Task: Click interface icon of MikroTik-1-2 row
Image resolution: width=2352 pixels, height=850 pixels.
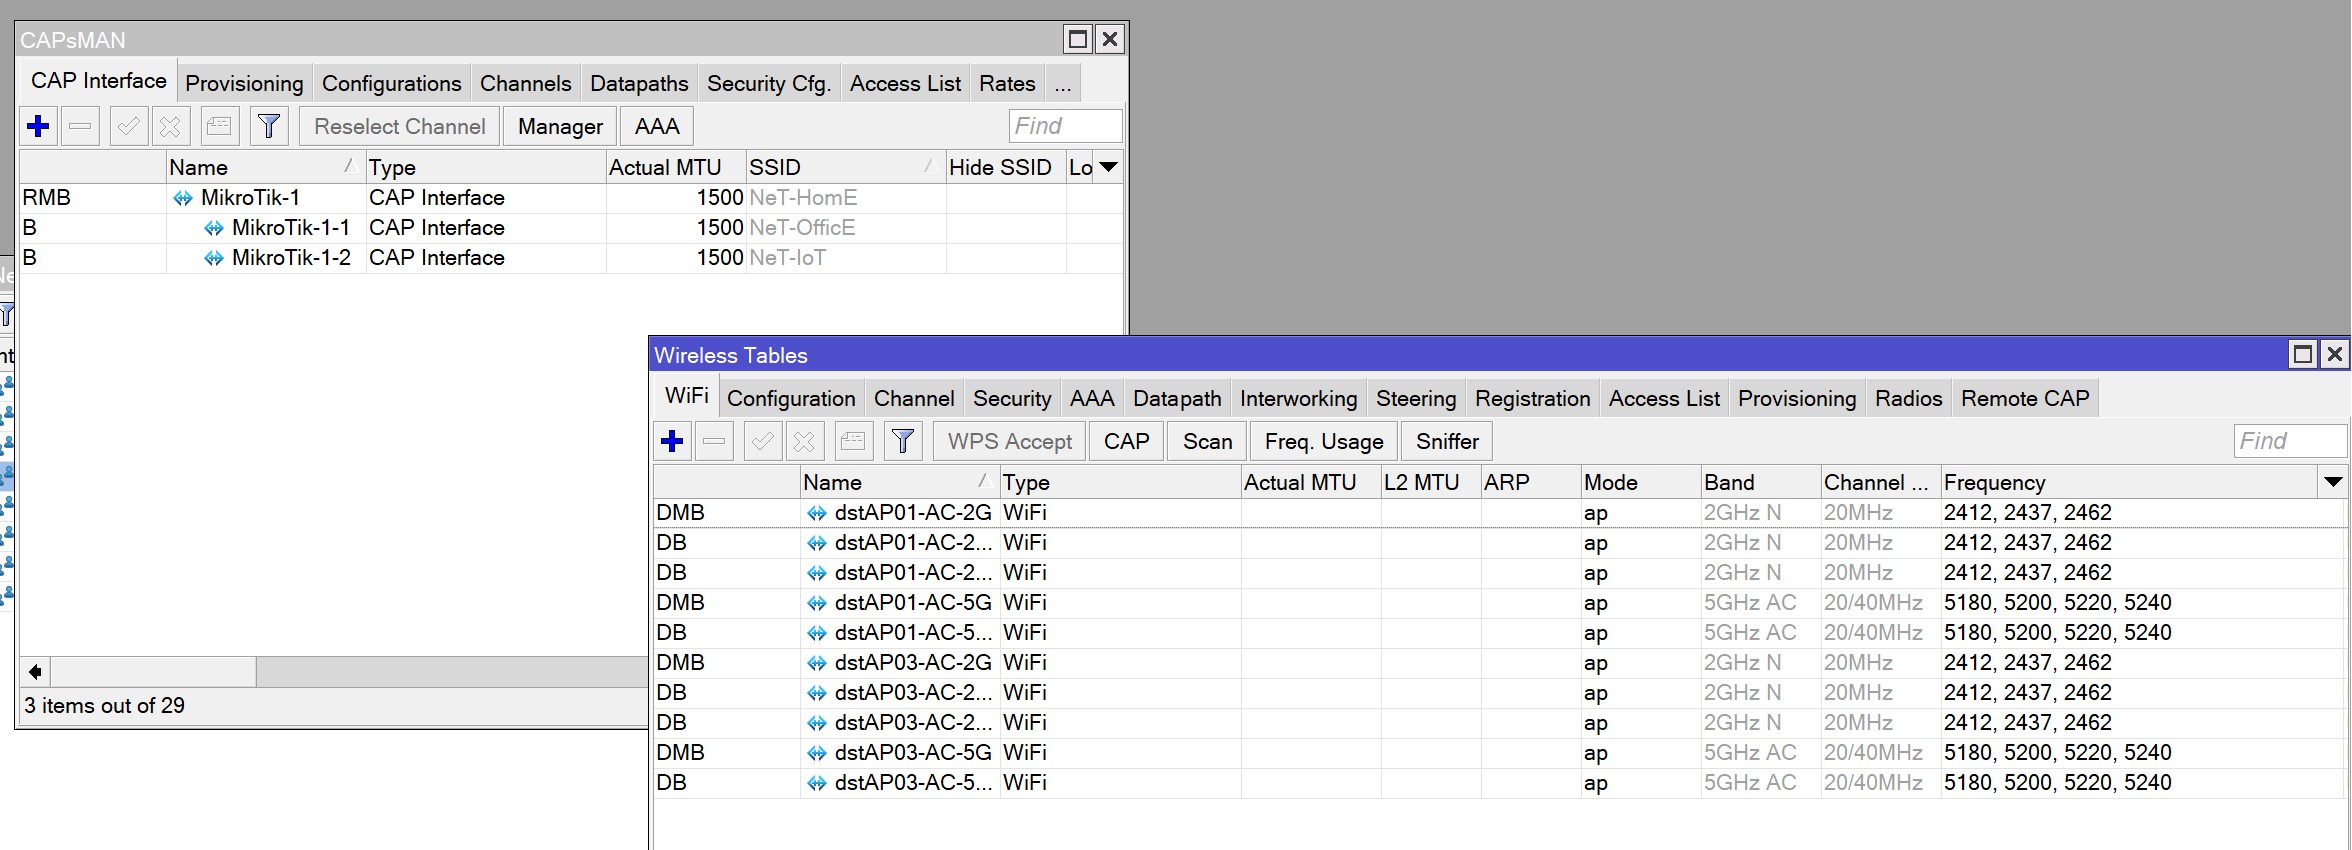Action: (x=214, y=258)
